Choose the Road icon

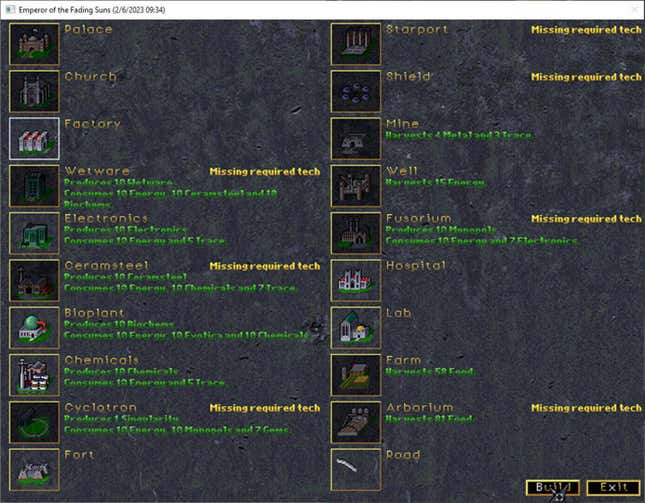click(x=356, y=470)
